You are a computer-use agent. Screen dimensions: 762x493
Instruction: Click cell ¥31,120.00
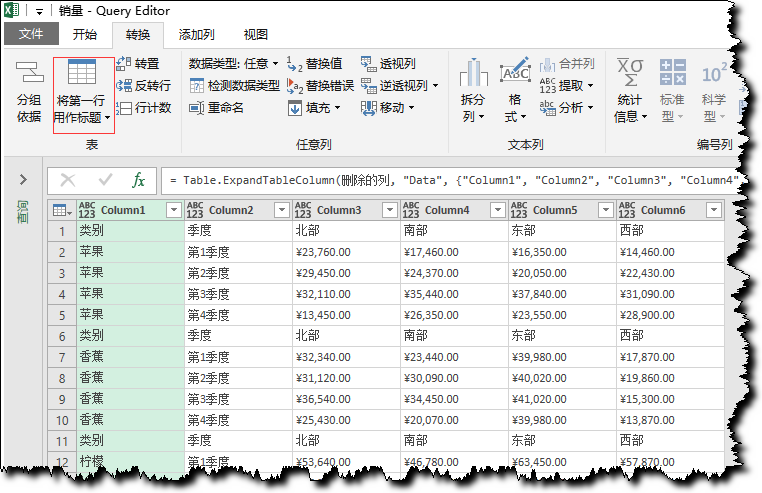[x=346, y=378]
